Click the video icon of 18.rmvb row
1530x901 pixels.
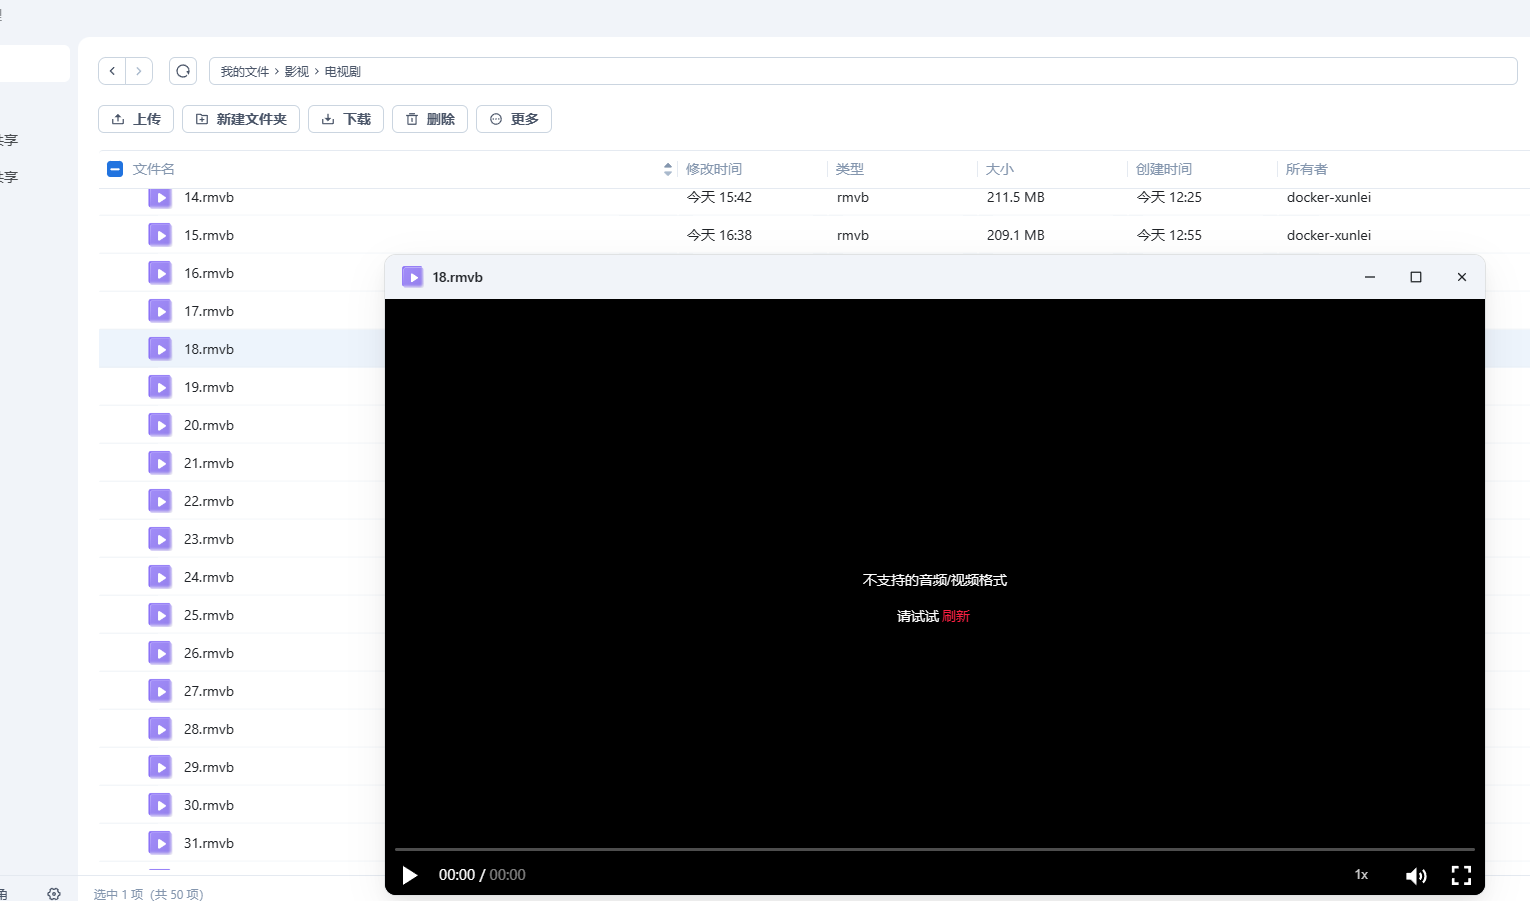160,349
